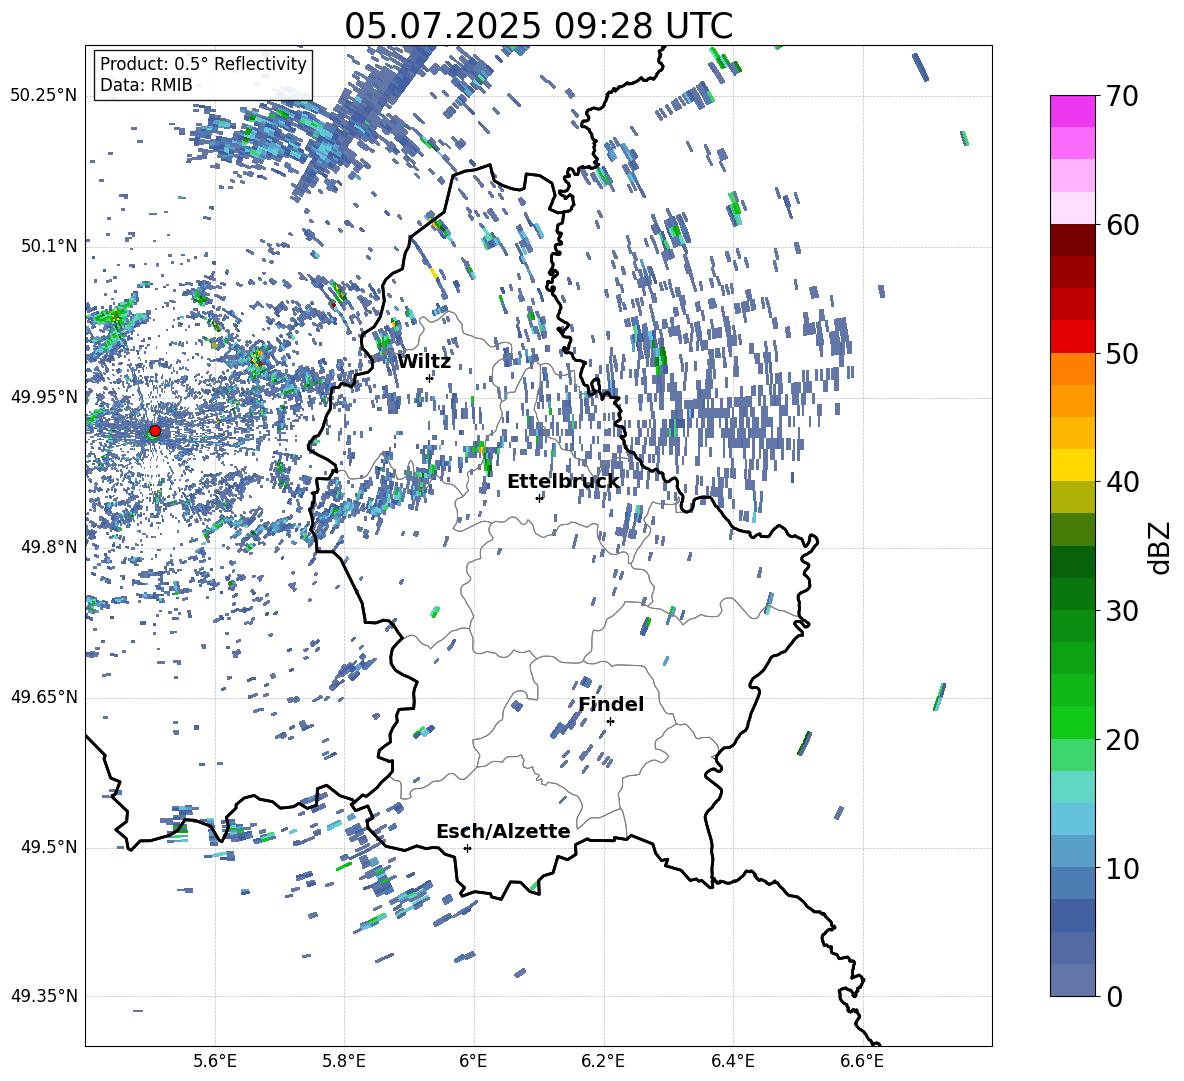
Task: Click the Product: 0.5° Reflectivity text
Action: click(x=203, y=64)
